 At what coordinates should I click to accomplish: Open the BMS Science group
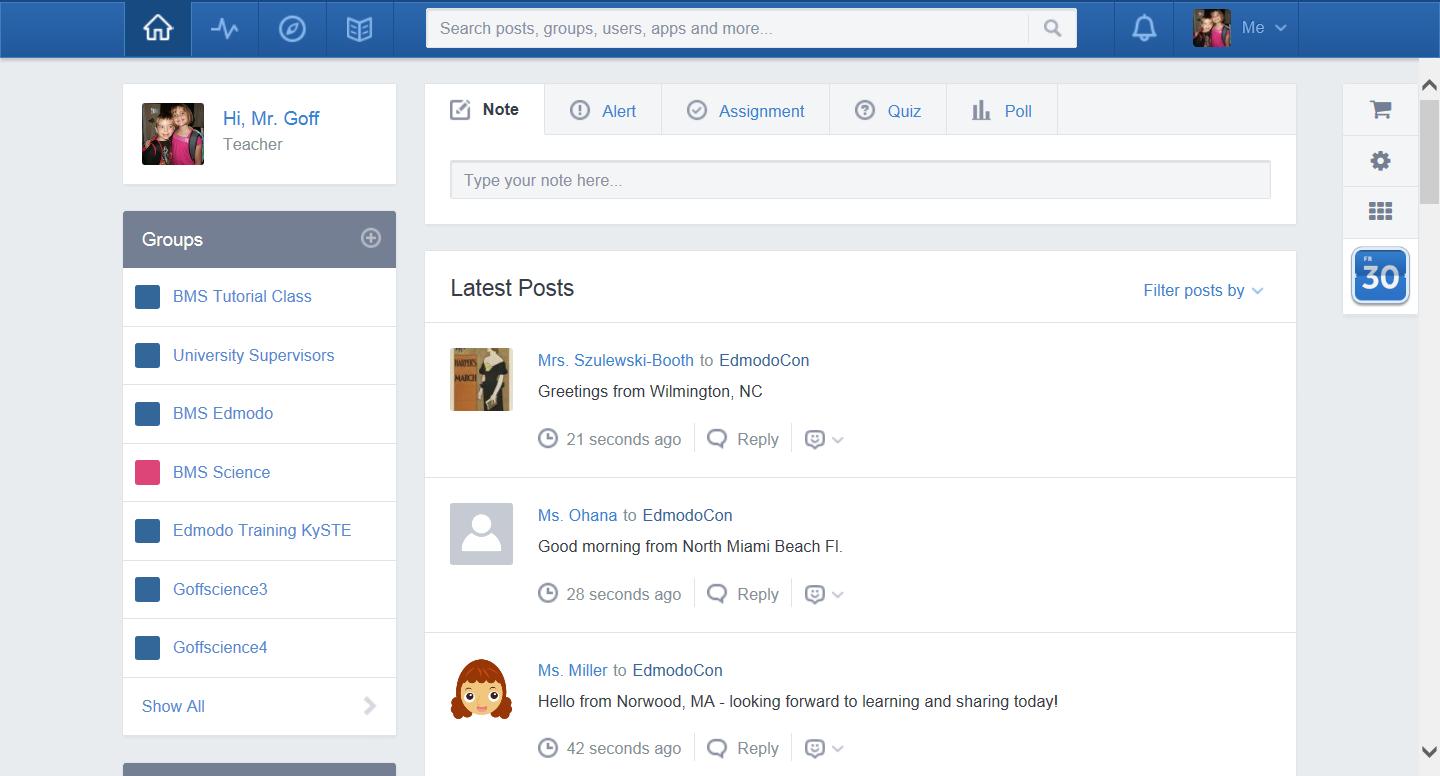coord(221,472)
